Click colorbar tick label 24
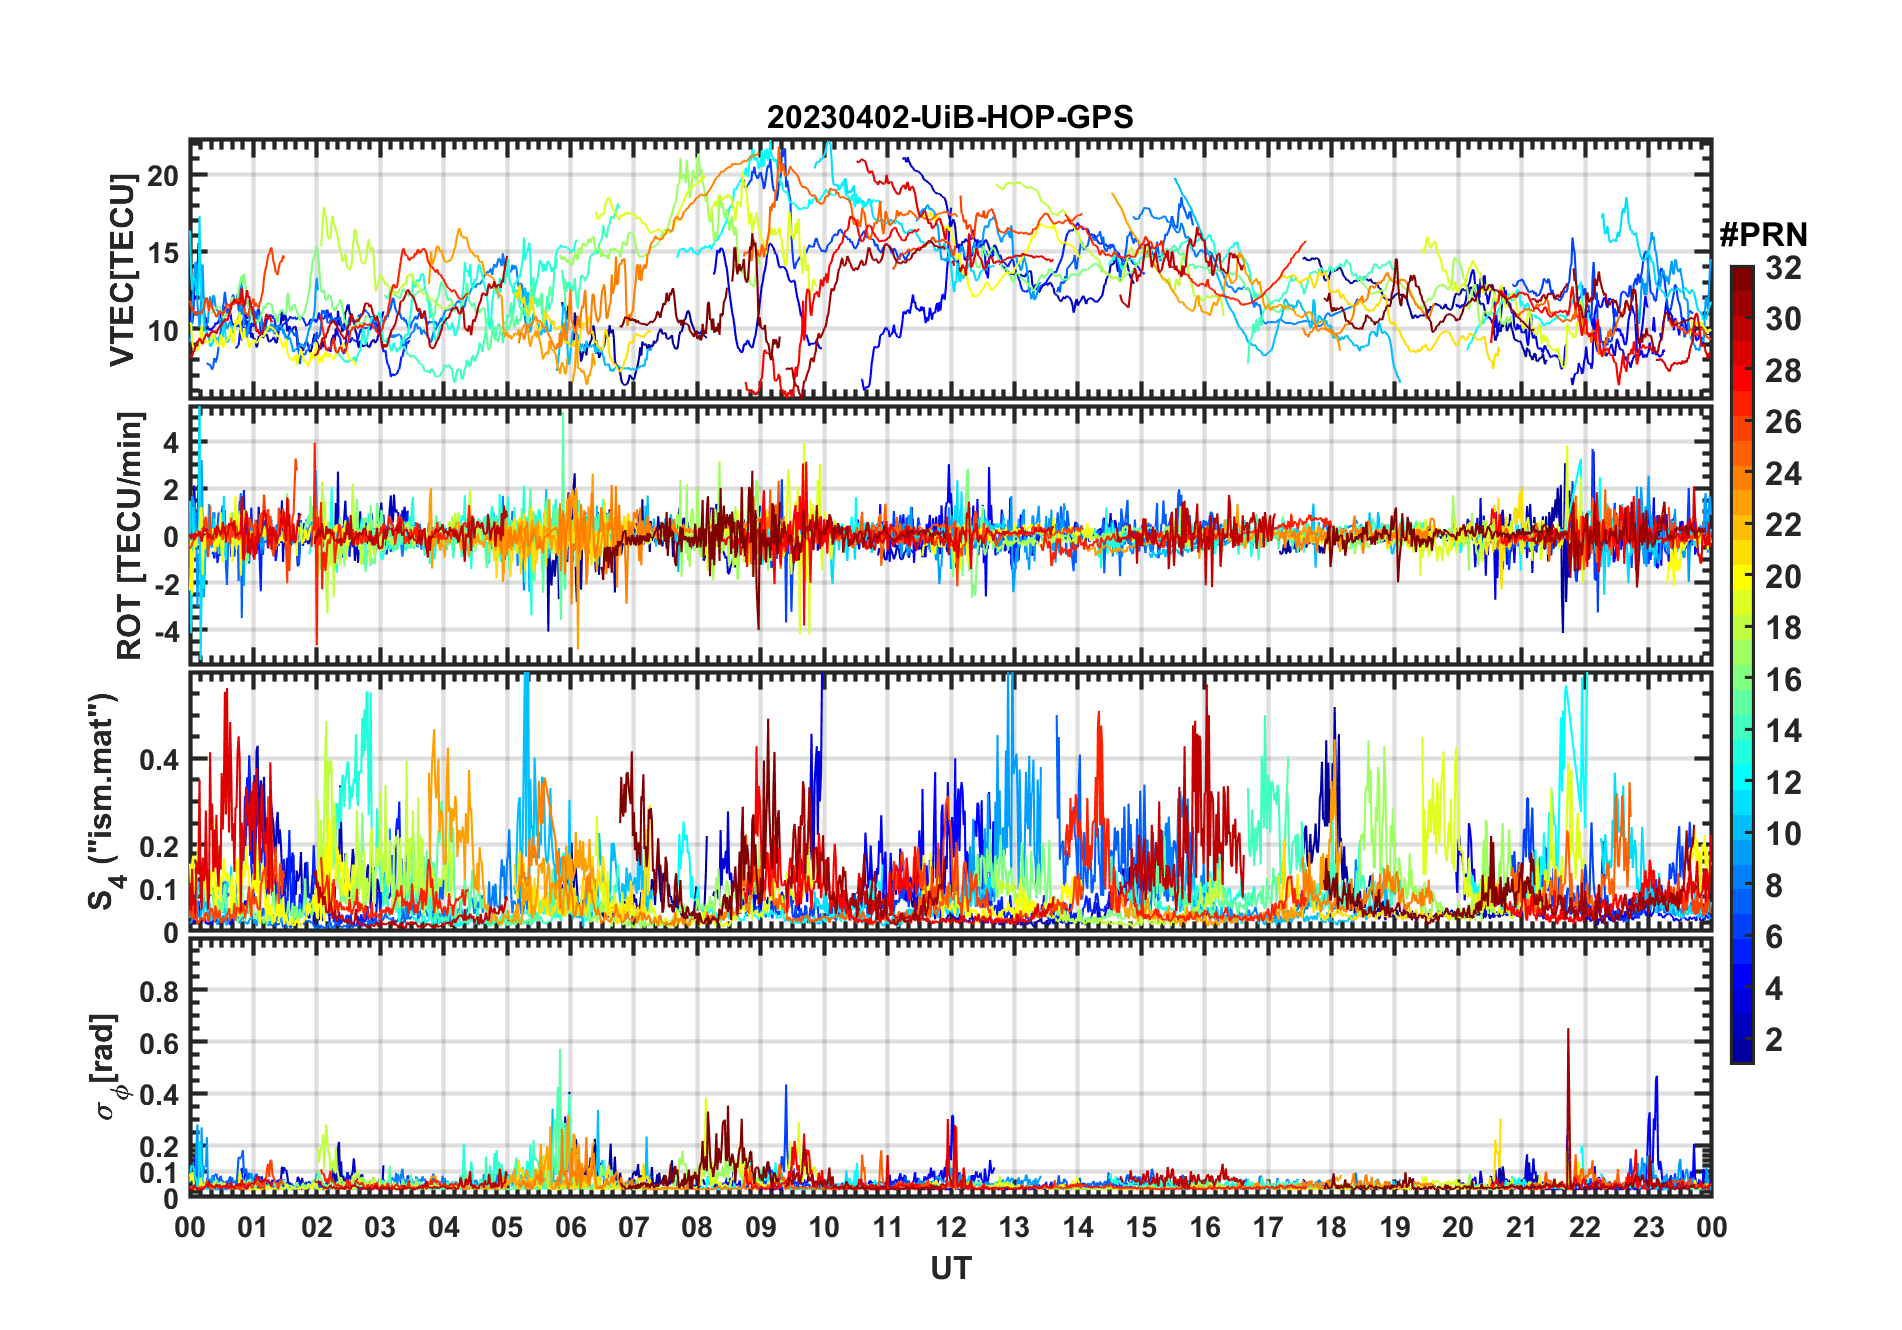This screenshot has height=1330, width=1902. tap(1783, 474)
